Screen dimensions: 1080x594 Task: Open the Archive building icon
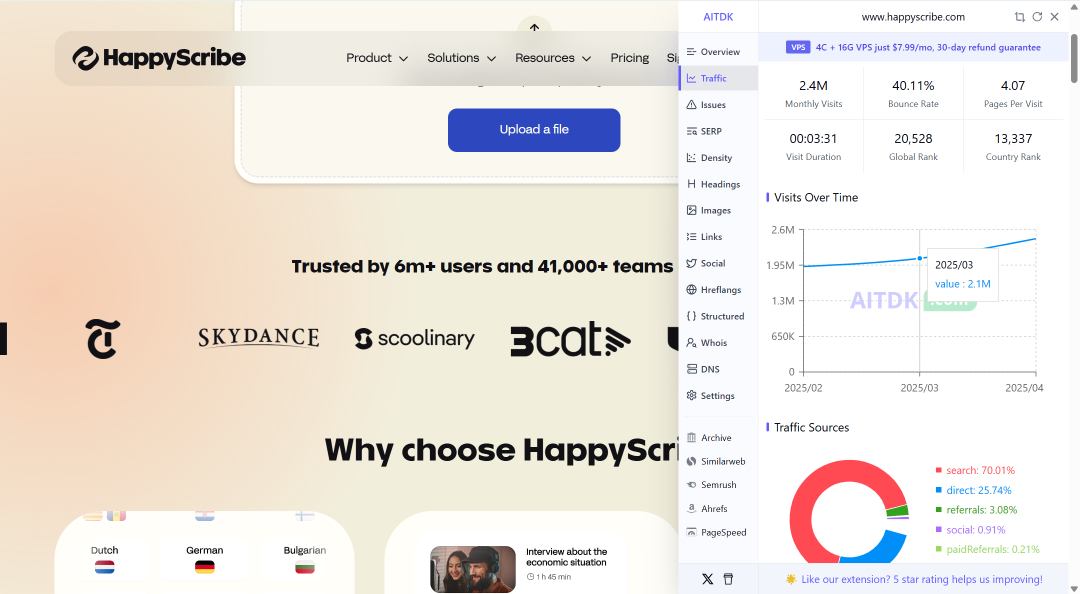tap(692, 438)
